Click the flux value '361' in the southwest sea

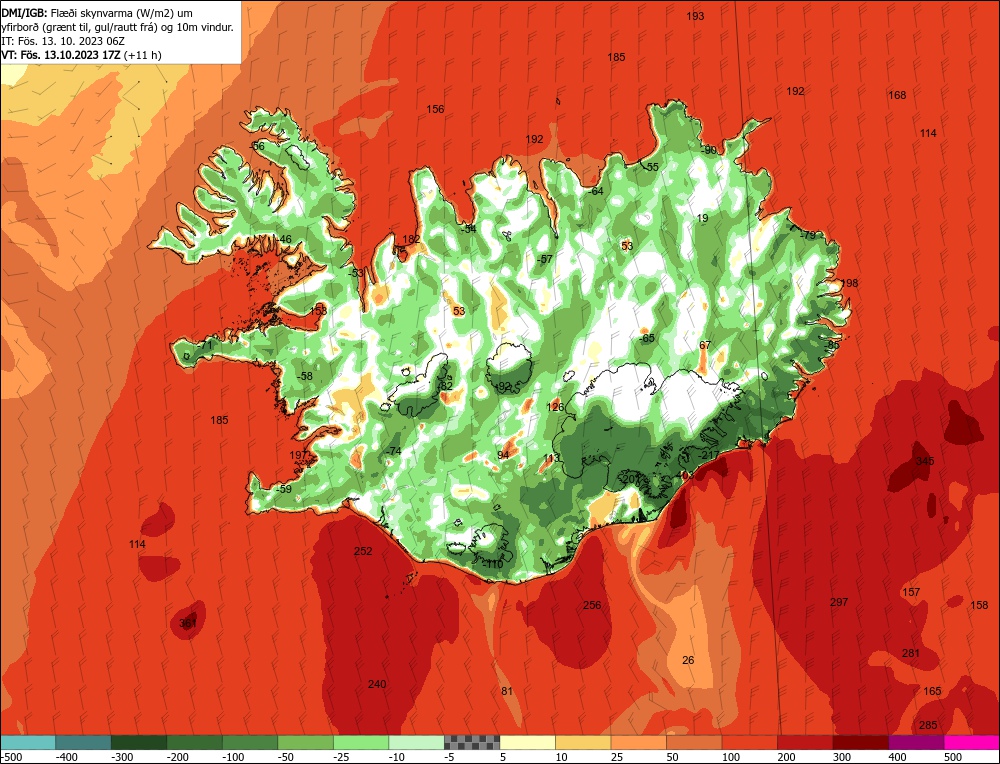[188, 623]
